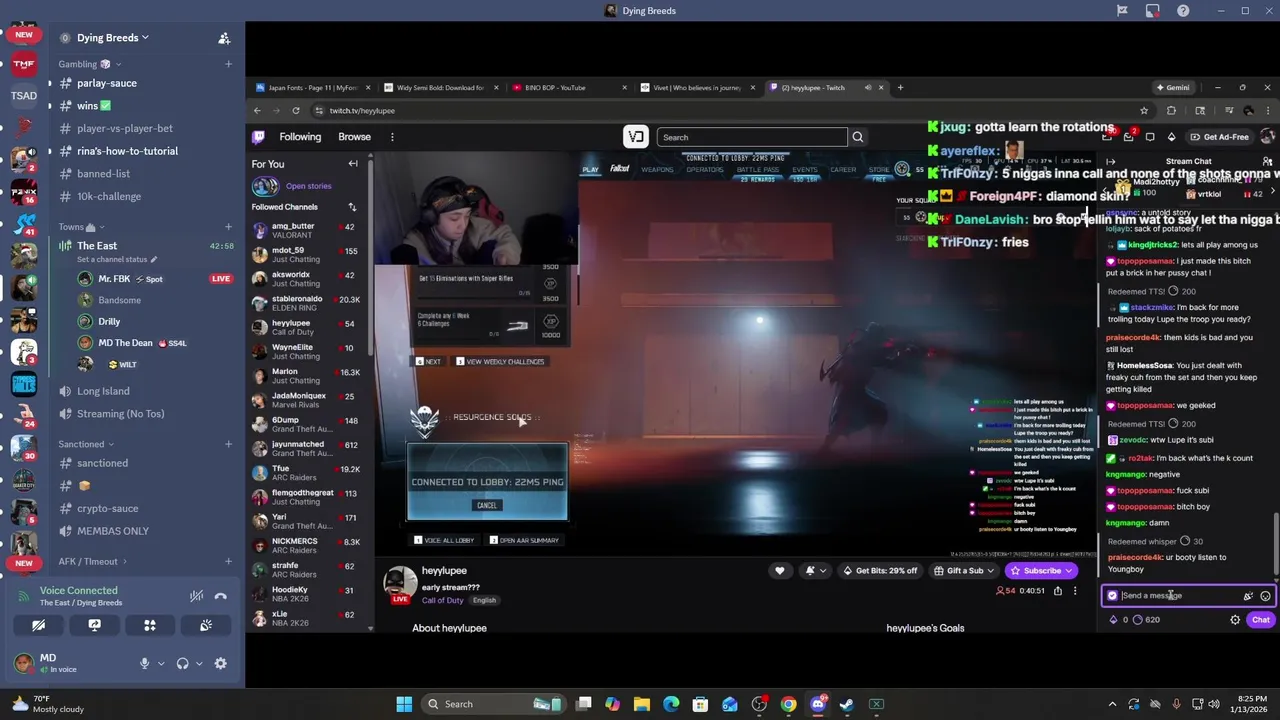This screenshot has height=720, width=1280.
Task: Click the Twitch search magnifier button
Action: [857, 137]
